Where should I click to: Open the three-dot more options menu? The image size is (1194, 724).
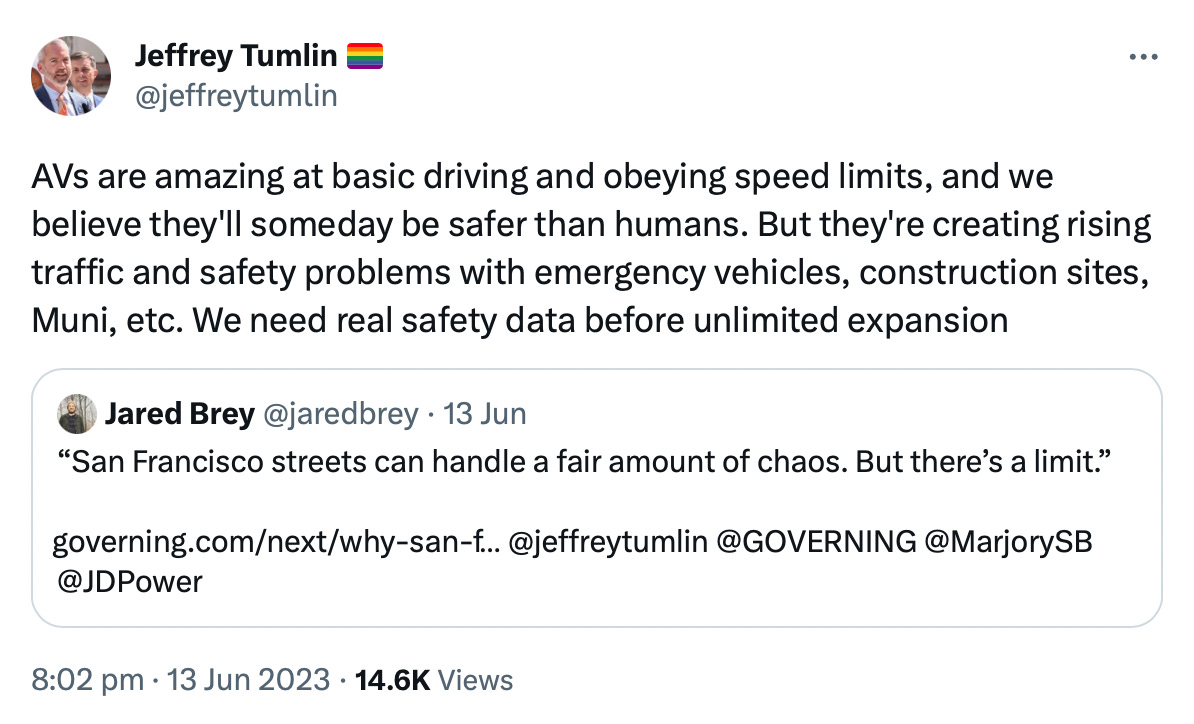coord(1143,57)
